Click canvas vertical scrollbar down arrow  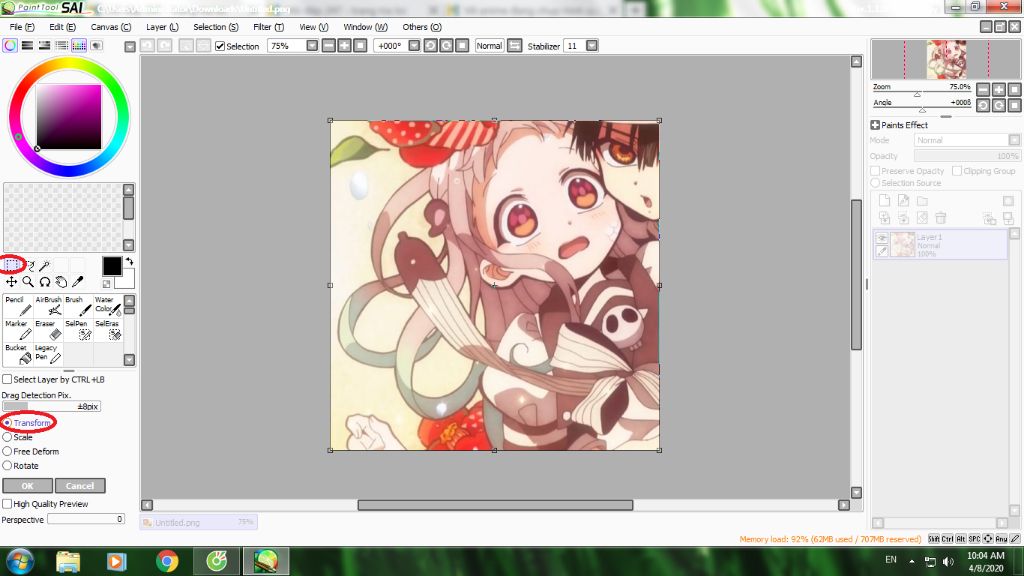[856, 492]
